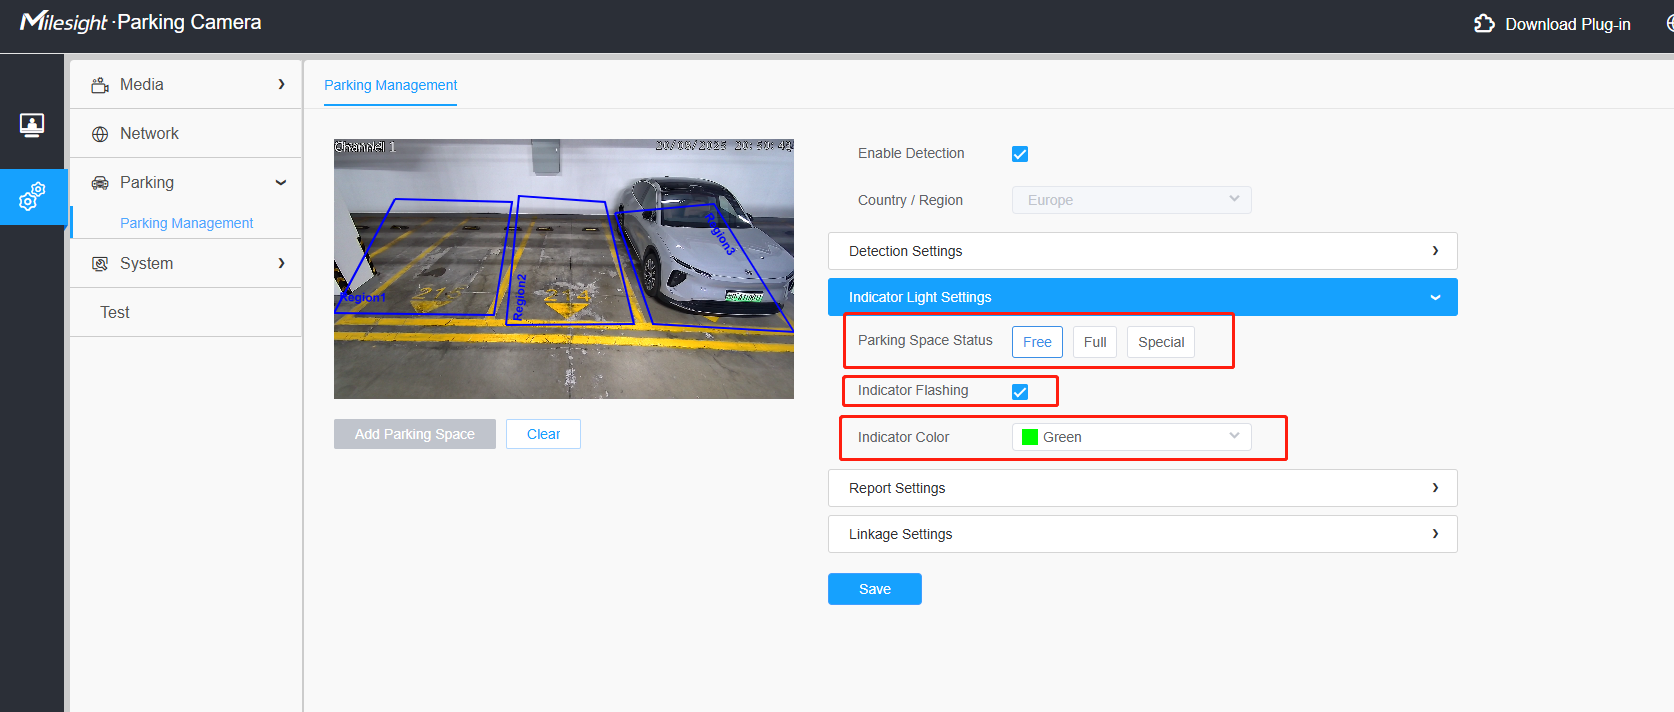Select Full parking space status

tap(1095, 342)
